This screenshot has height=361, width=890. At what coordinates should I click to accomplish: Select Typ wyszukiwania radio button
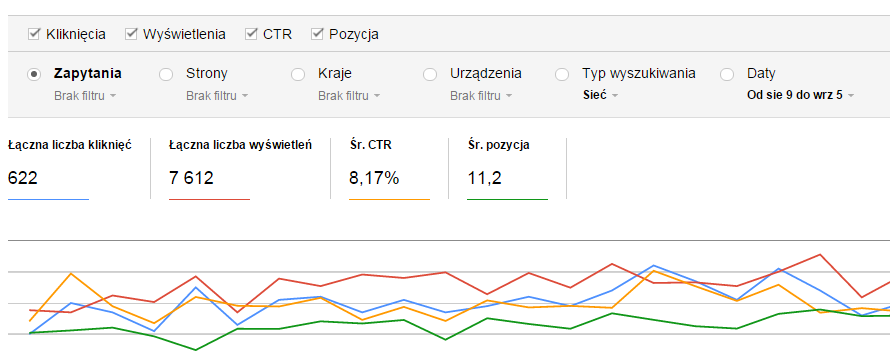click(x=562, y=74)
